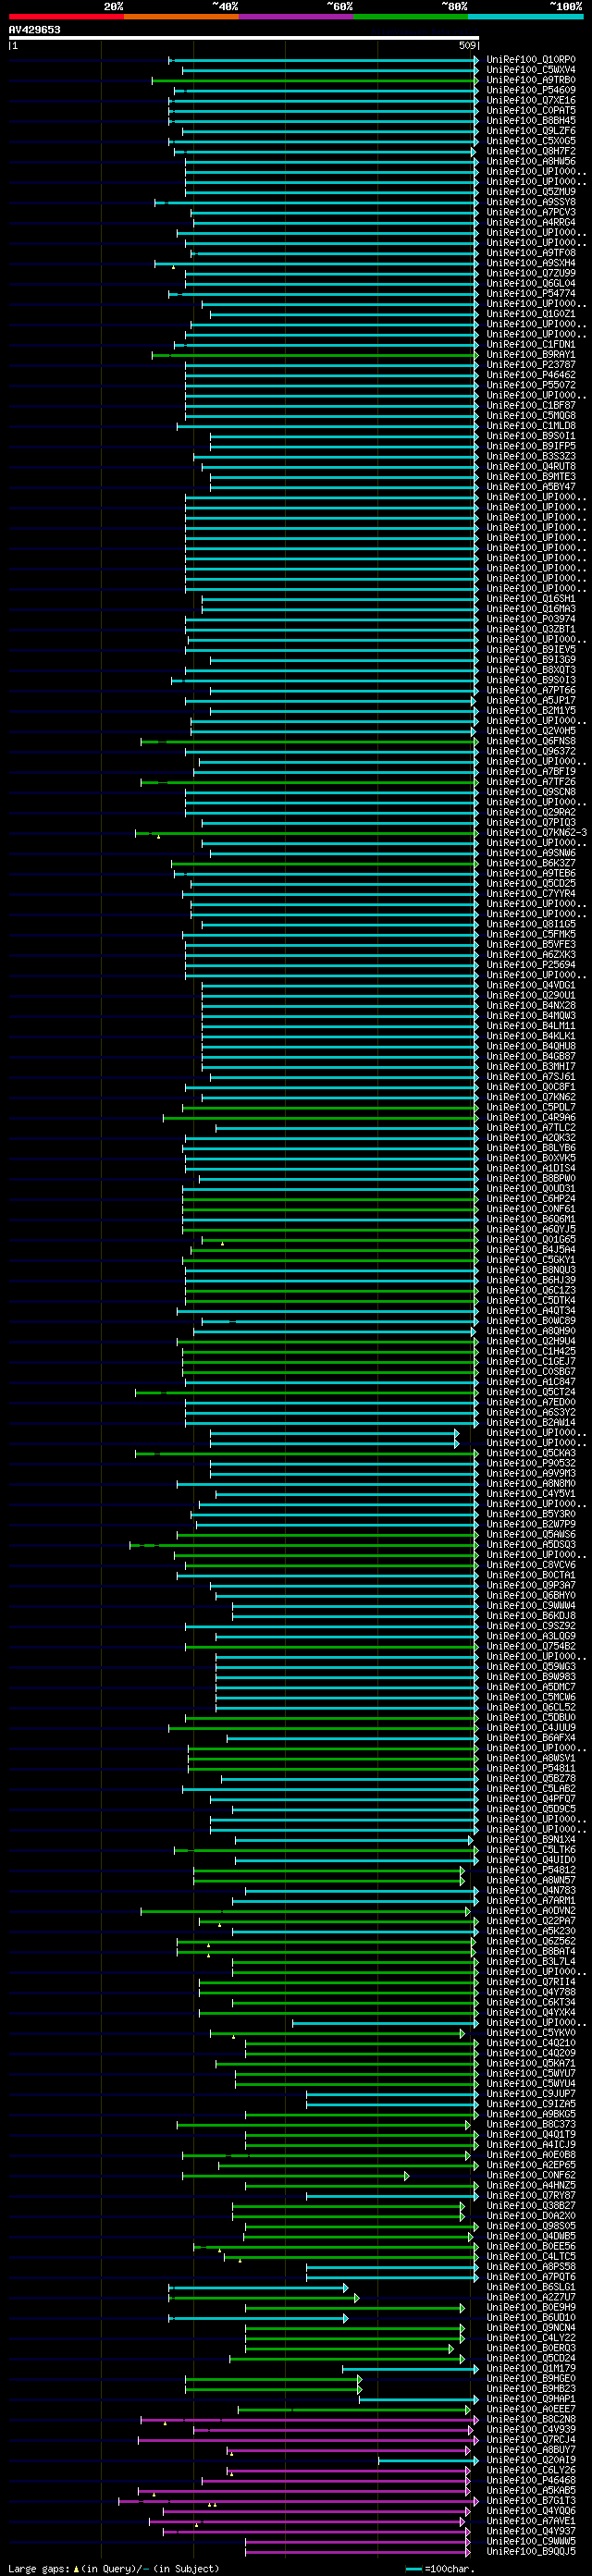Click label UniRef100_C1H425
This screenshot has width=592, height=2576.
click(531, 1351)
